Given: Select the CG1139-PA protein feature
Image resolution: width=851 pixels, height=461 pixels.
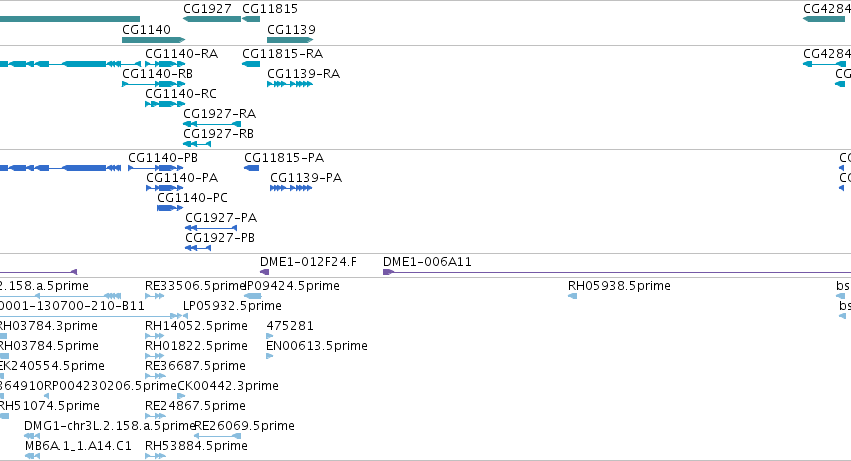Looking at the screenshot, I should [x=291, y=188].
